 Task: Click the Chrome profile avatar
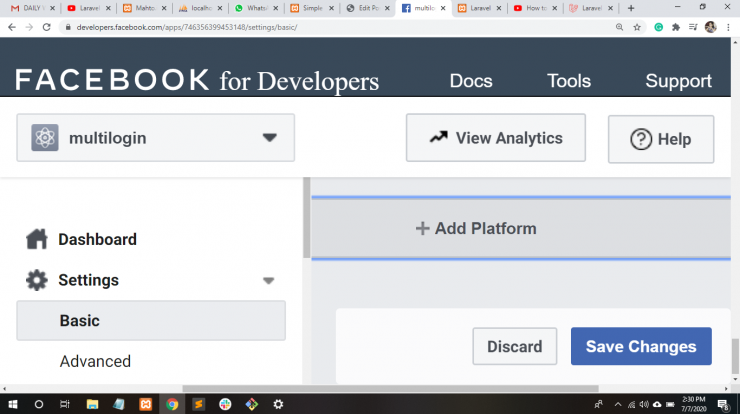click(710, 27)
